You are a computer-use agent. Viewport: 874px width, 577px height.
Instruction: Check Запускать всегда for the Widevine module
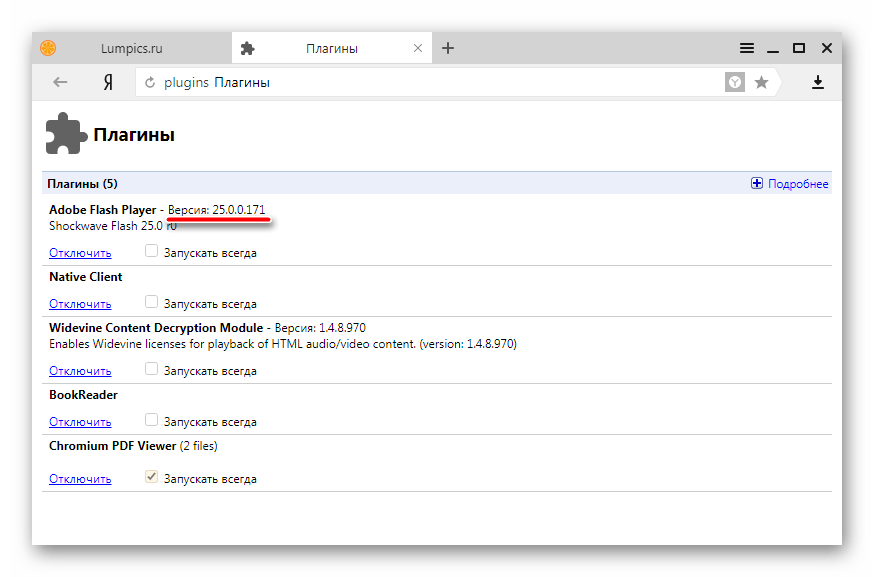tap(151, 368)
